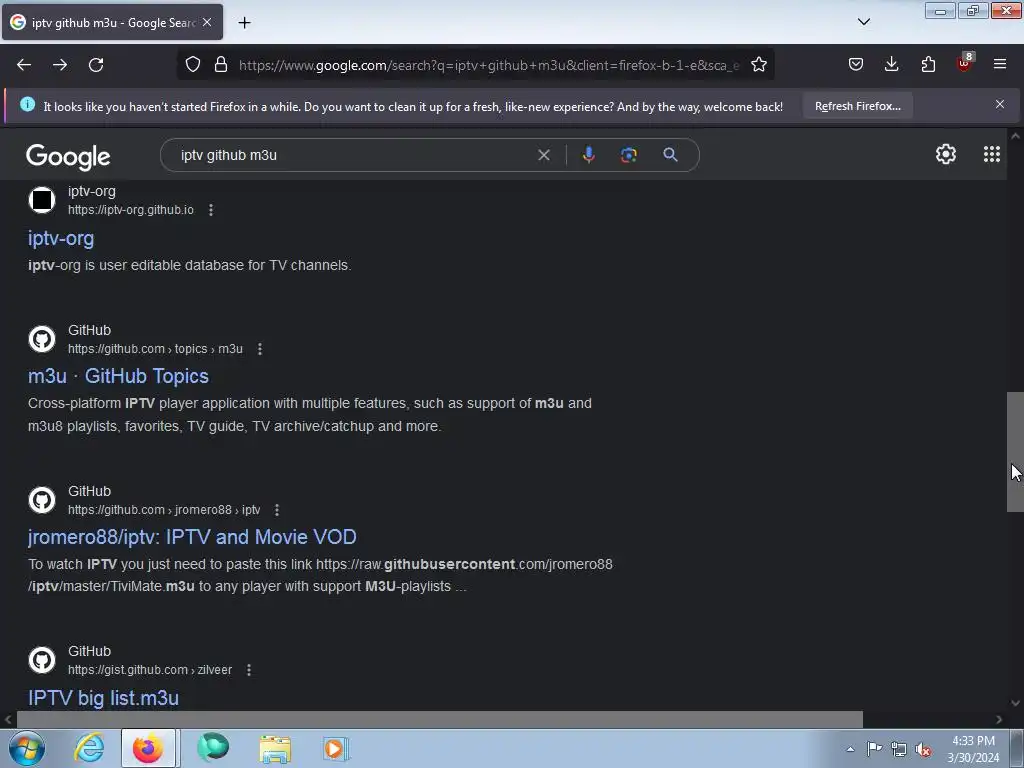Open the green globe taskbar app
The width and height of the screenshot is (1024, 768).
[x=213, y=748]
